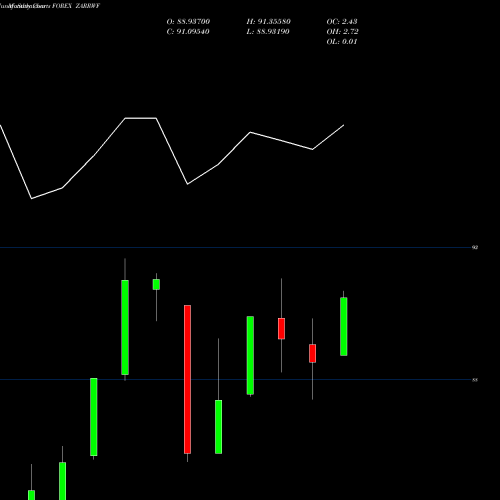Click the OH 2.72 indicator text
Viewport: 500px width, 500px height.
point(343,32)
